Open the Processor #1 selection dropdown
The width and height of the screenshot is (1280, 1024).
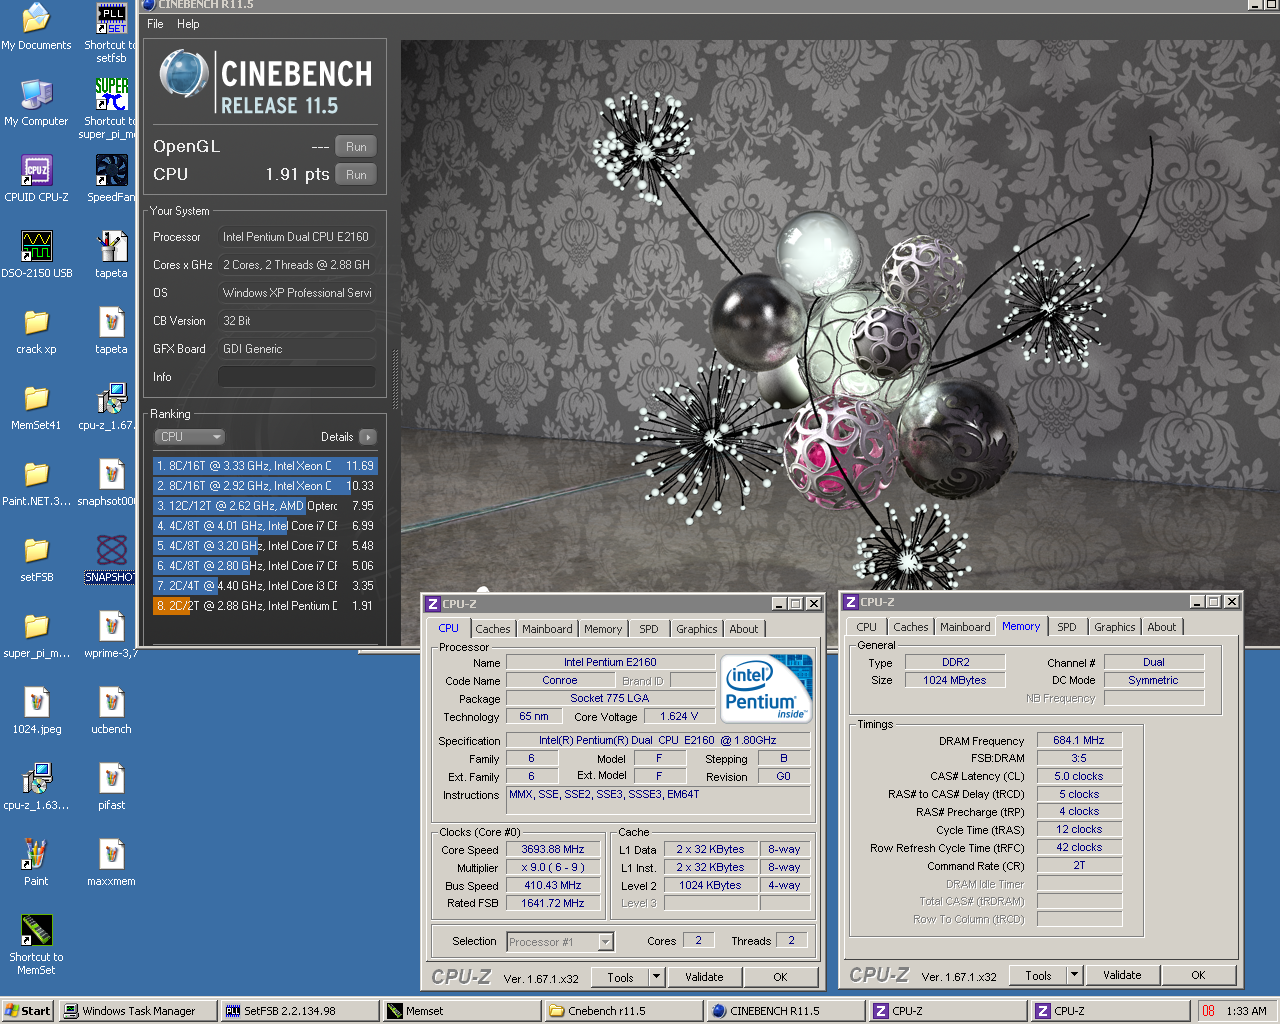tap(560, 942)
